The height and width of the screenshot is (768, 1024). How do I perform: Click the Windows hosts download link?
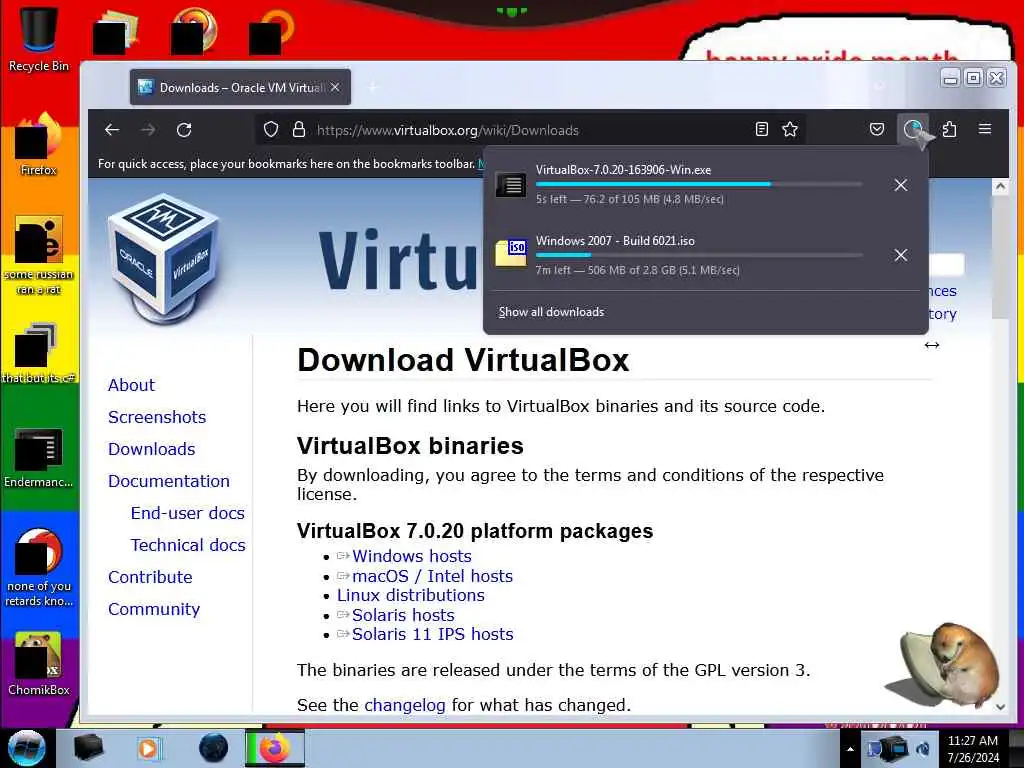pyautogui.click(x=411, y=556)
